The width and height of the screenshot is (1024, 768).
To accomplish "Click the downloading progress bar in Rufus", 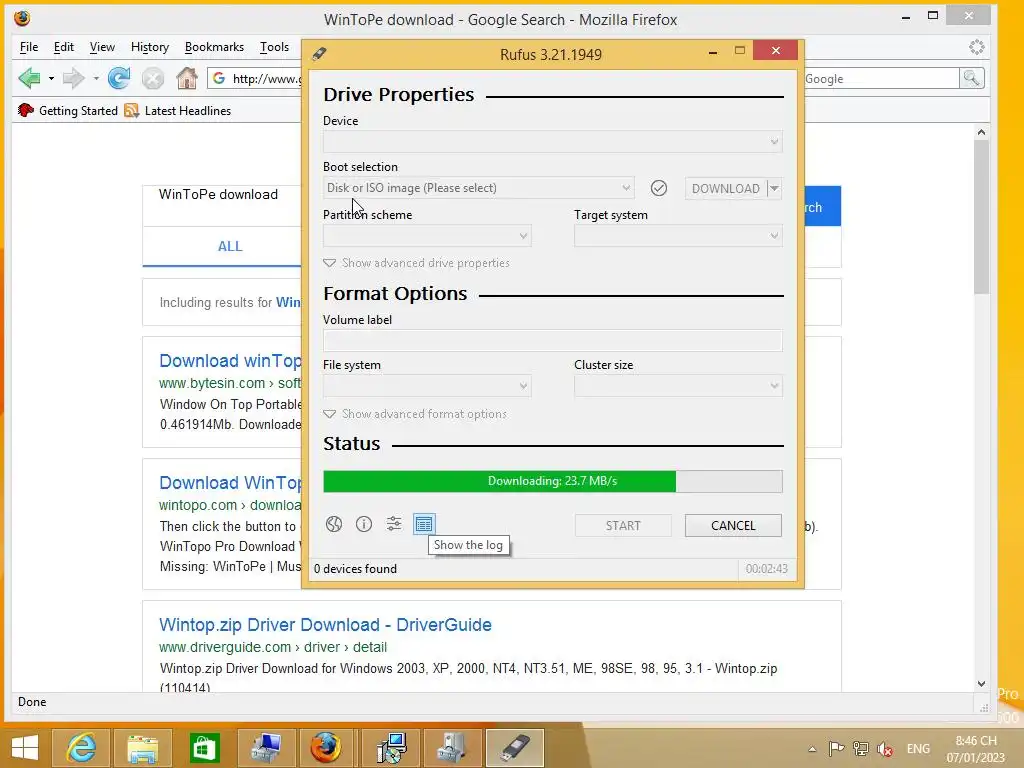I will point(552,481).
